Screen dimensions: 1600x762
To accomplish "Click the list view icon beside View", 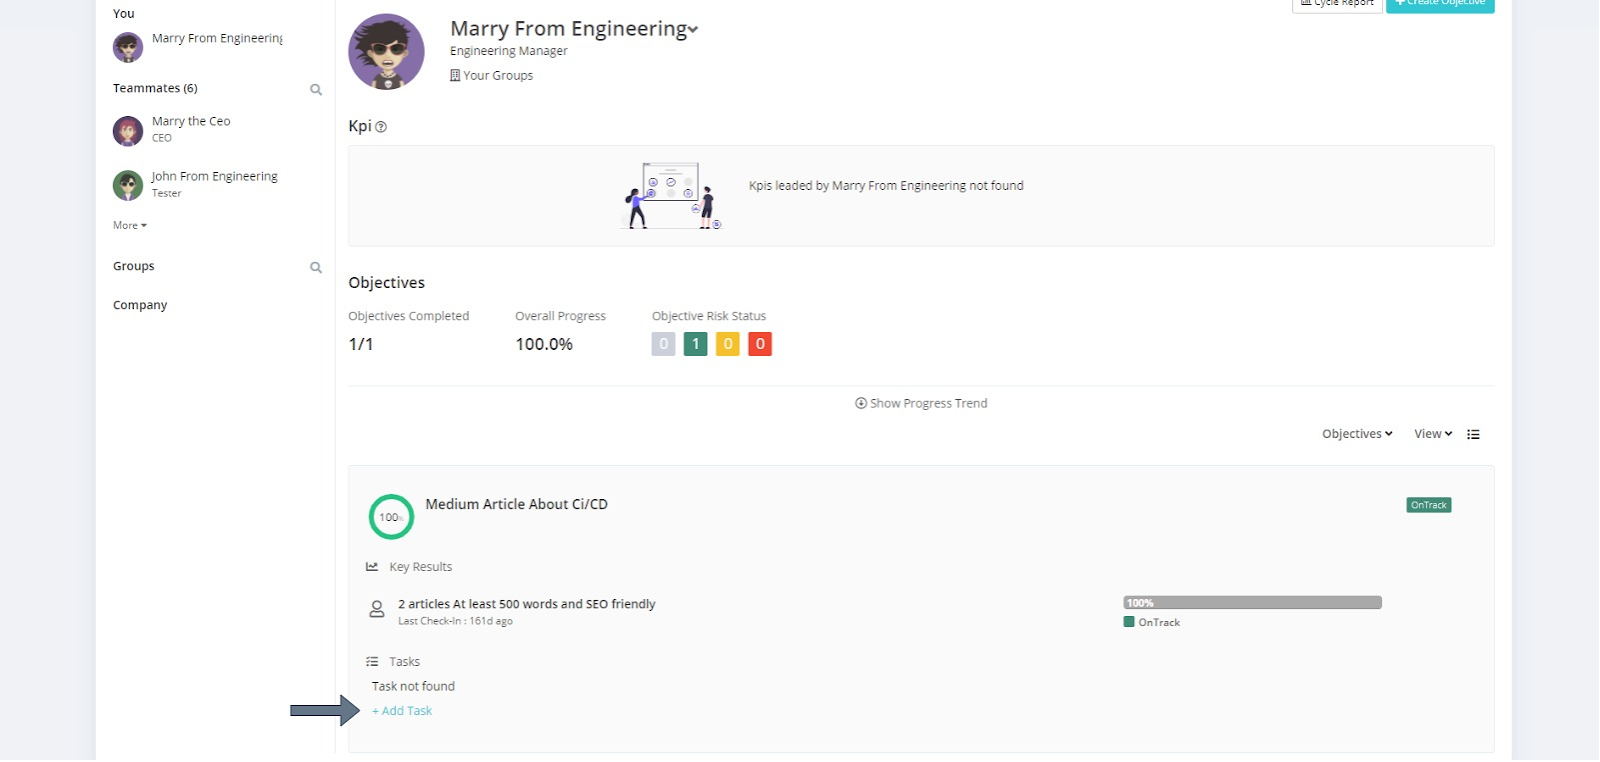I will pos(1473,434).
